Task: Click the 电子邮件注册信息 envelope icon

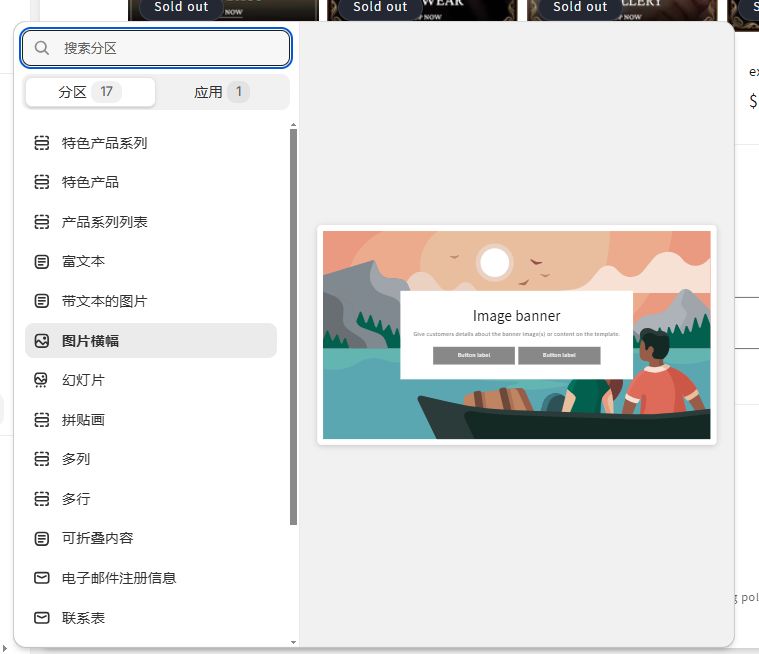Action: pyautogui.click(x=42, y=578)
